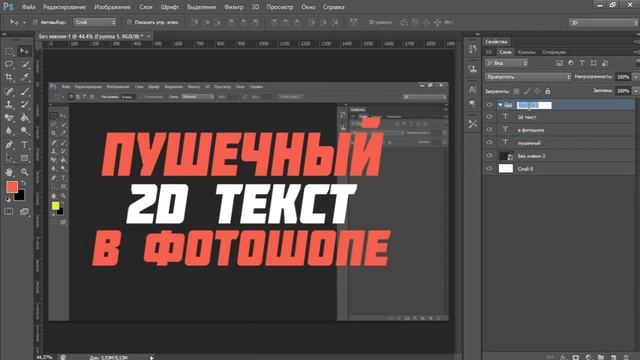Select the Rectangular Marquee tool

click(9, 51)
